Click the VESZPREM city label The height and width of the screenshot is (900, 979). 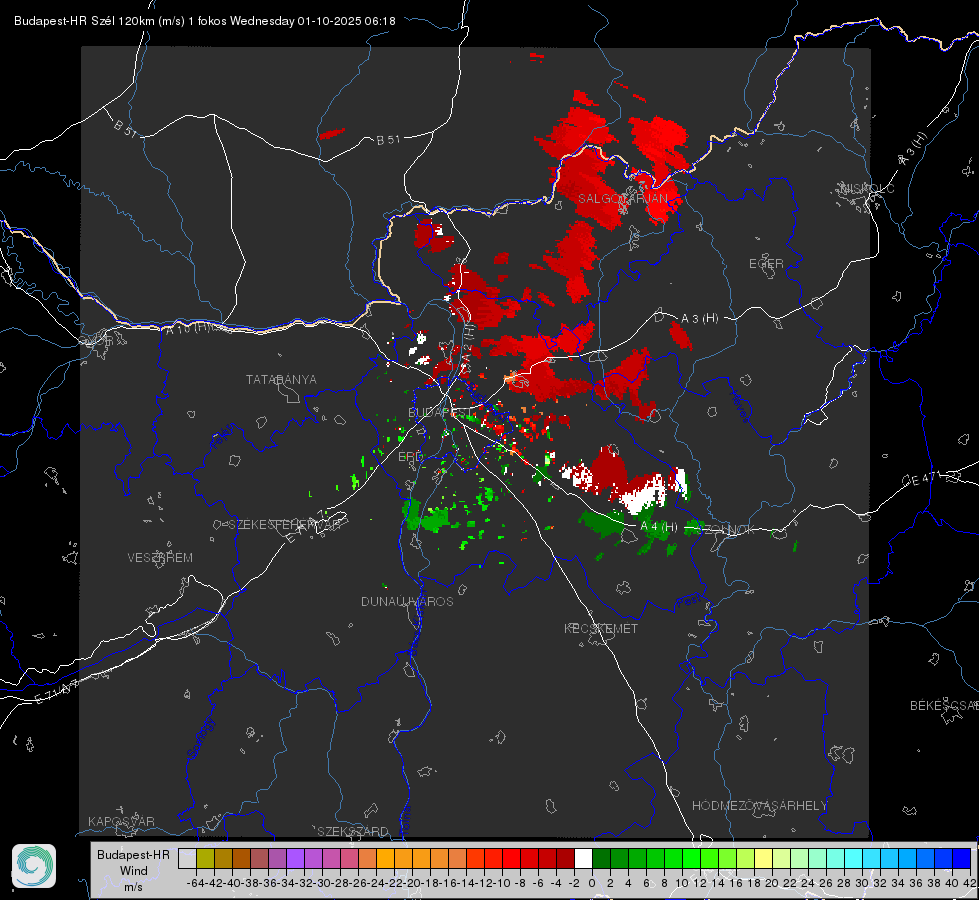point(160,557)
